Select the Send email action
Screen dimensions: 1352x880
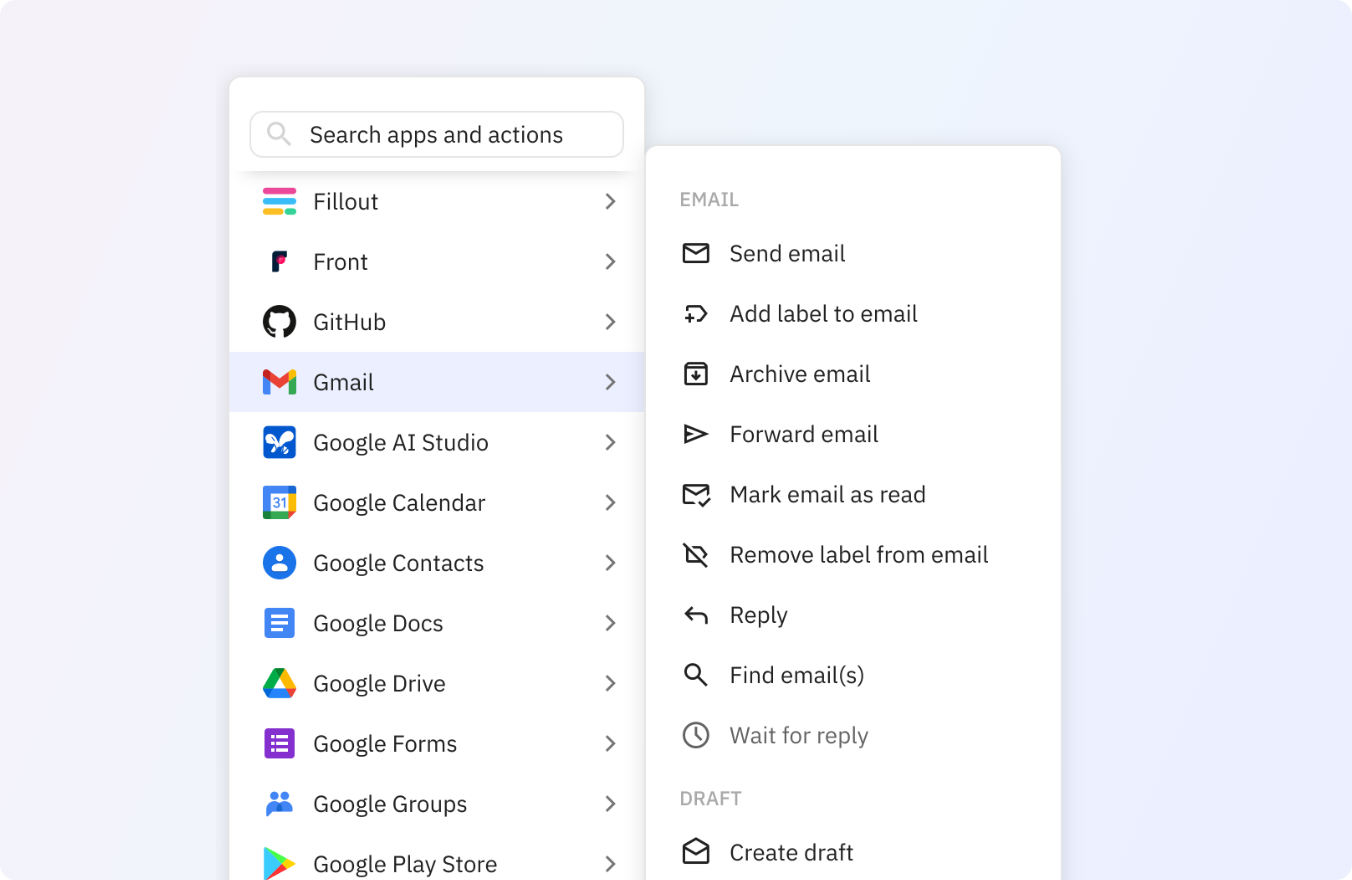787,254
